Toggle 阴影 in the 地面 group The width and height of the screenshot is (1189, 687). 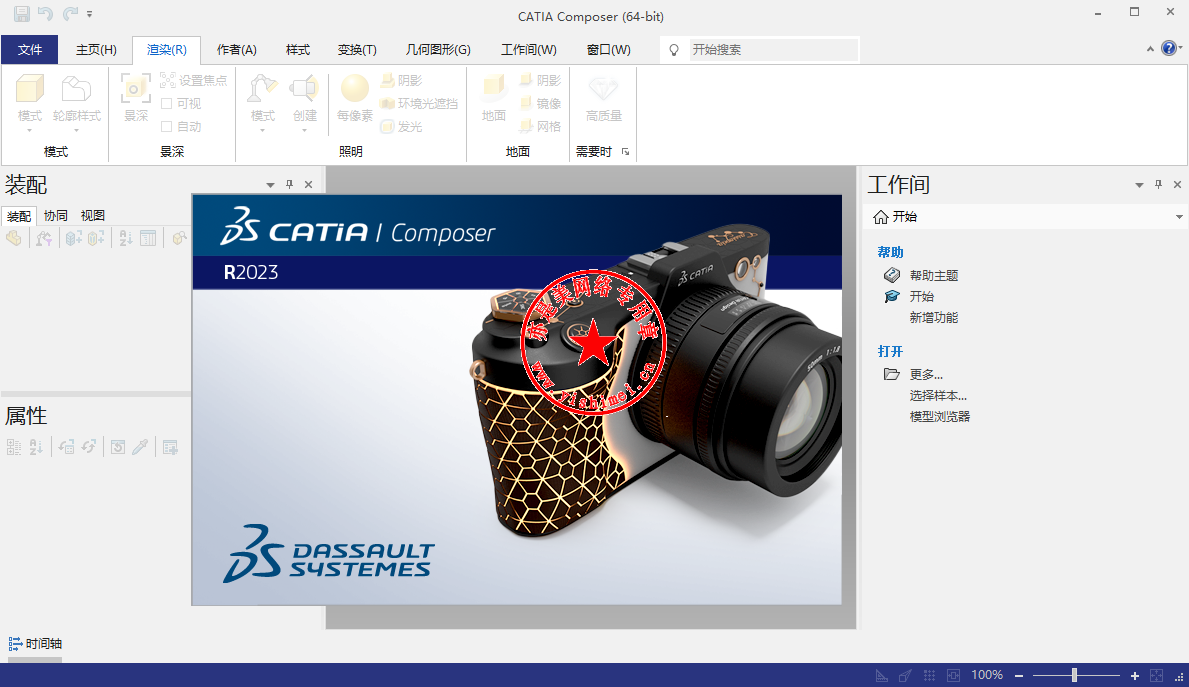click(541, 80)
